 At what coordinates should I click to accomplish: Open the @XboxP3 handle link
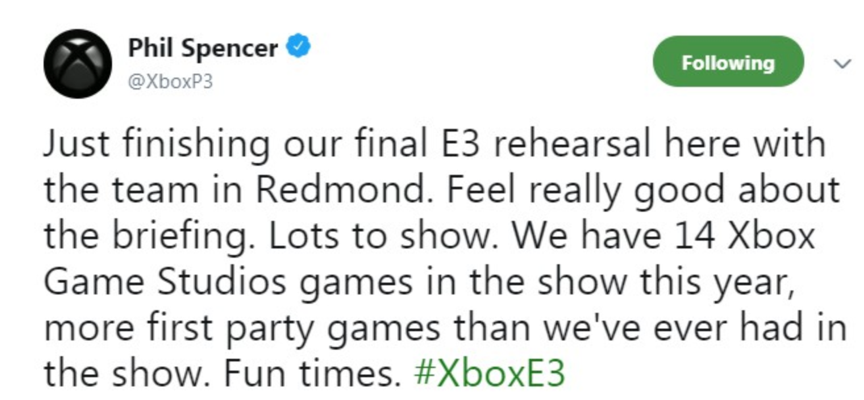170,82
